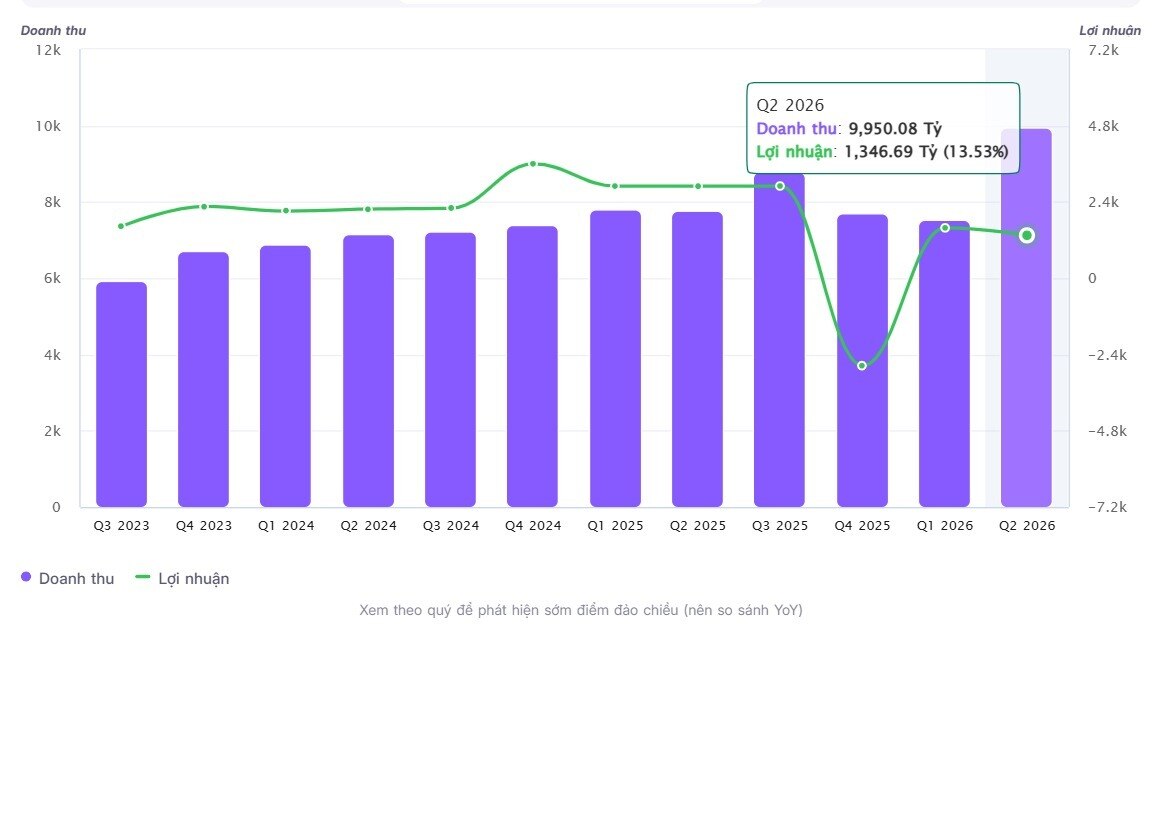Select the negative profit point at Q4 2025

click(862, 365)
